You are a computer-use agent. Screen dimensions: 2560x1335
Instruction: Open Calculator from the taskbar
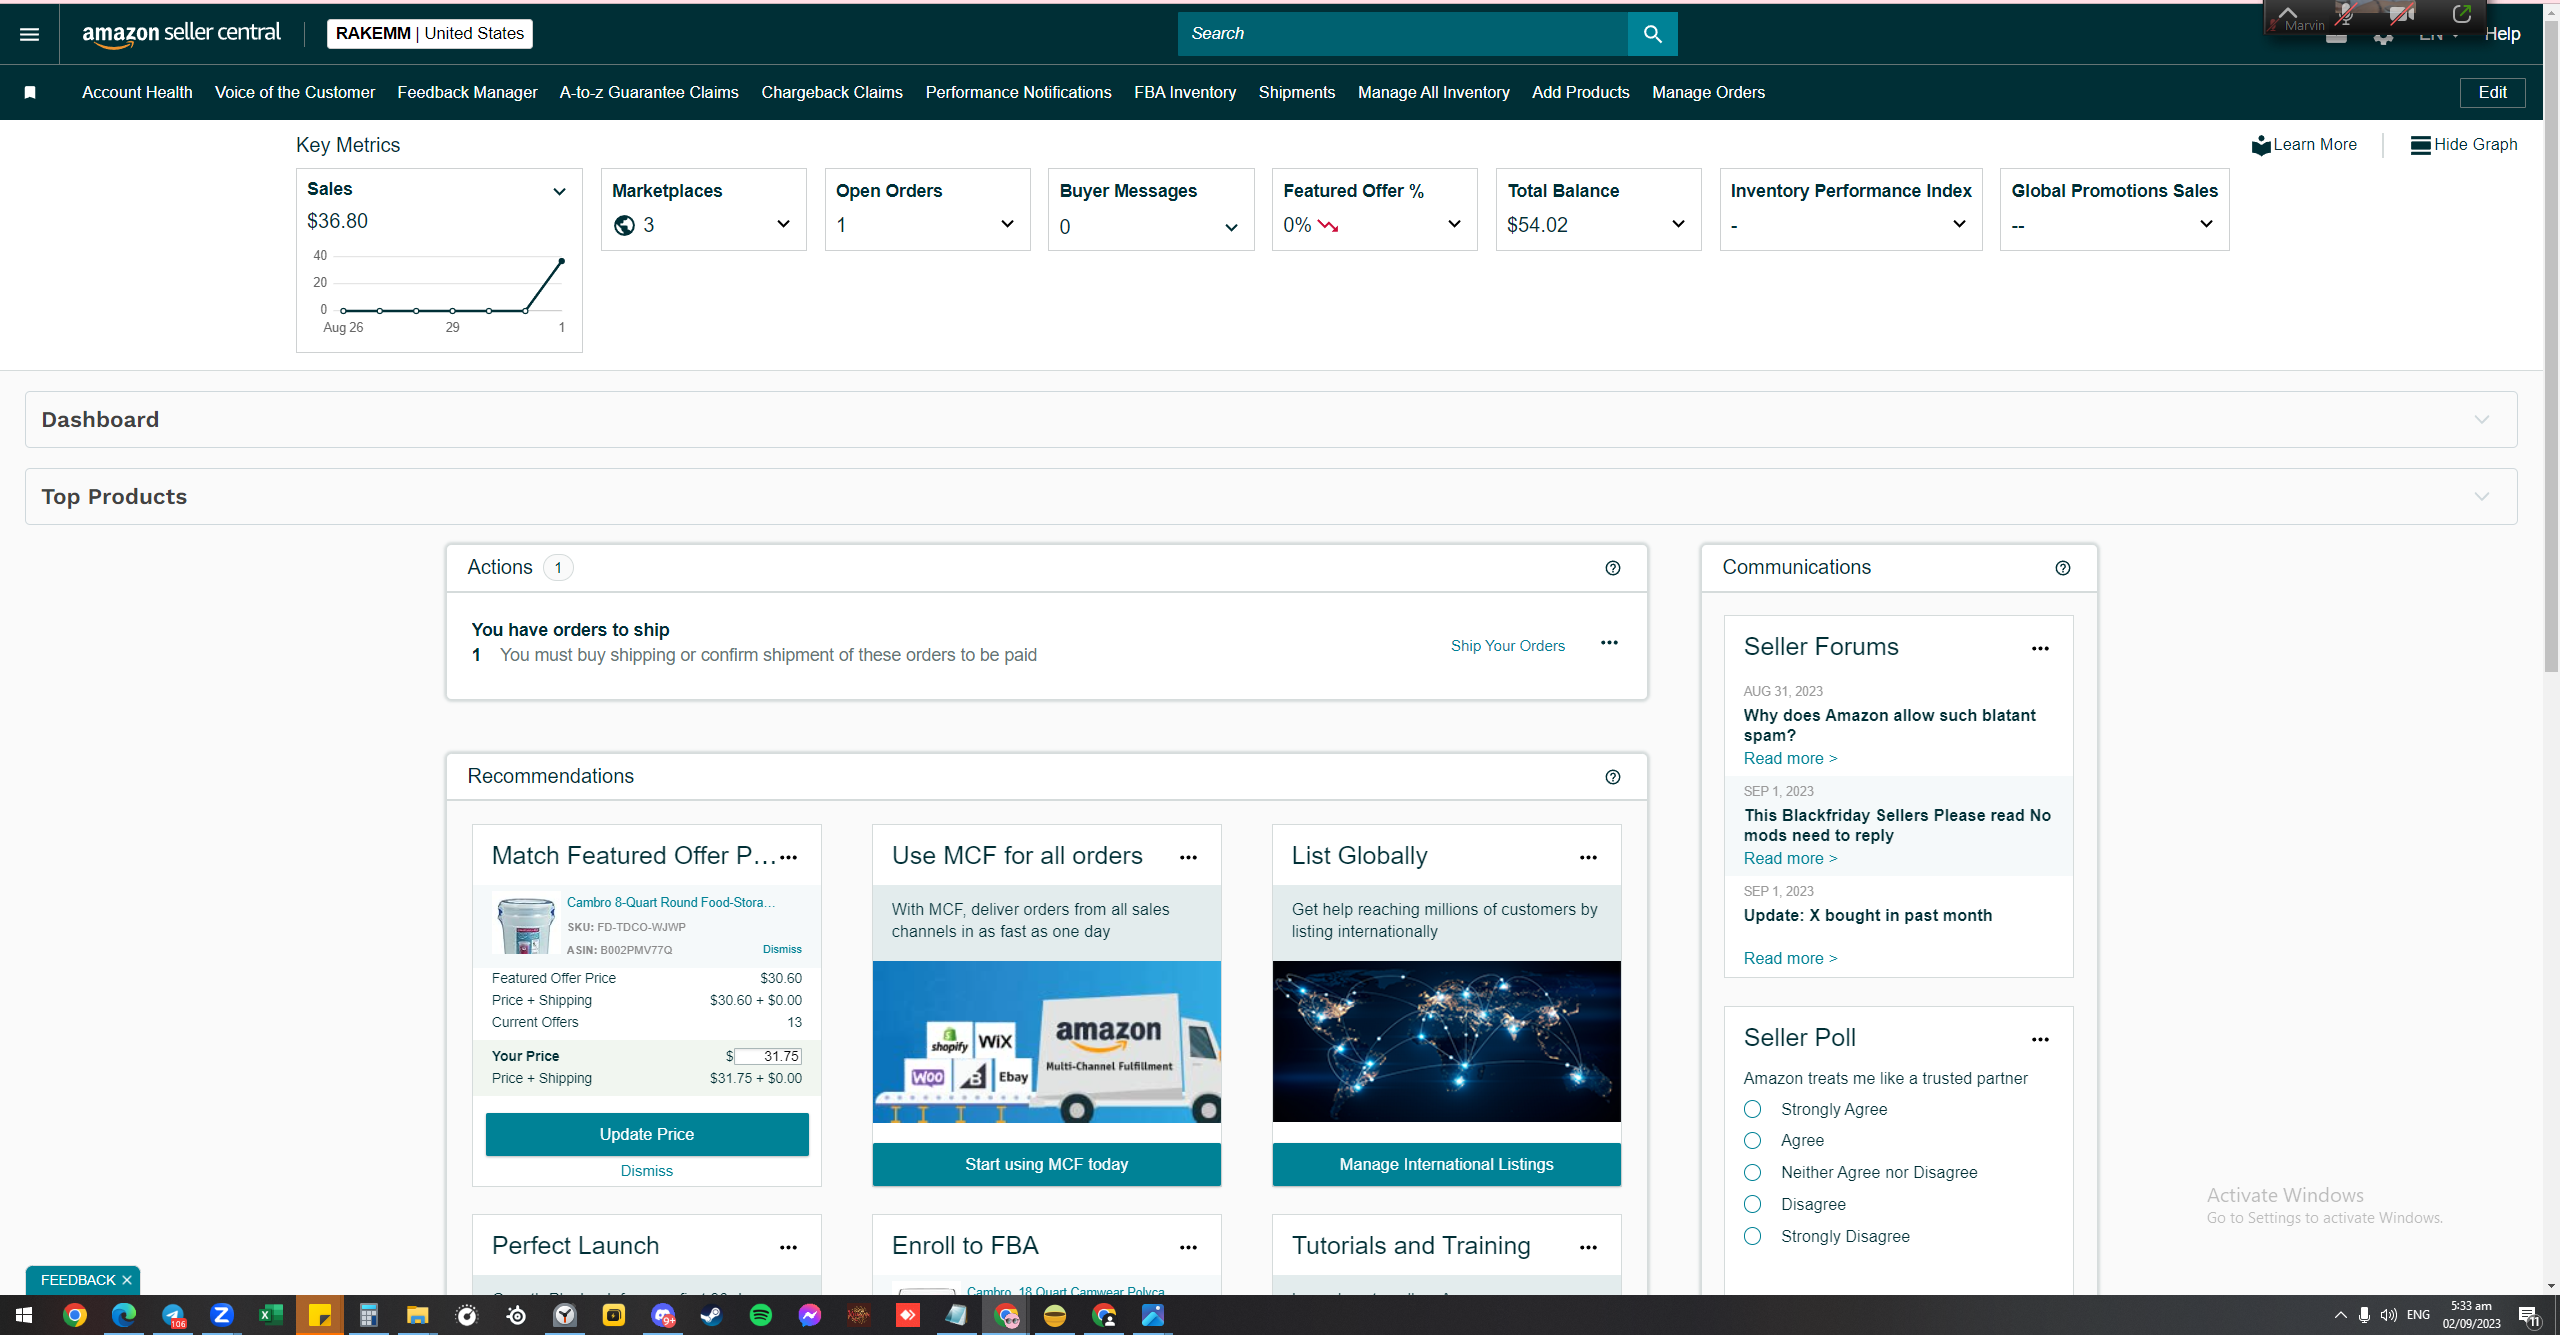coord(368,1315)
